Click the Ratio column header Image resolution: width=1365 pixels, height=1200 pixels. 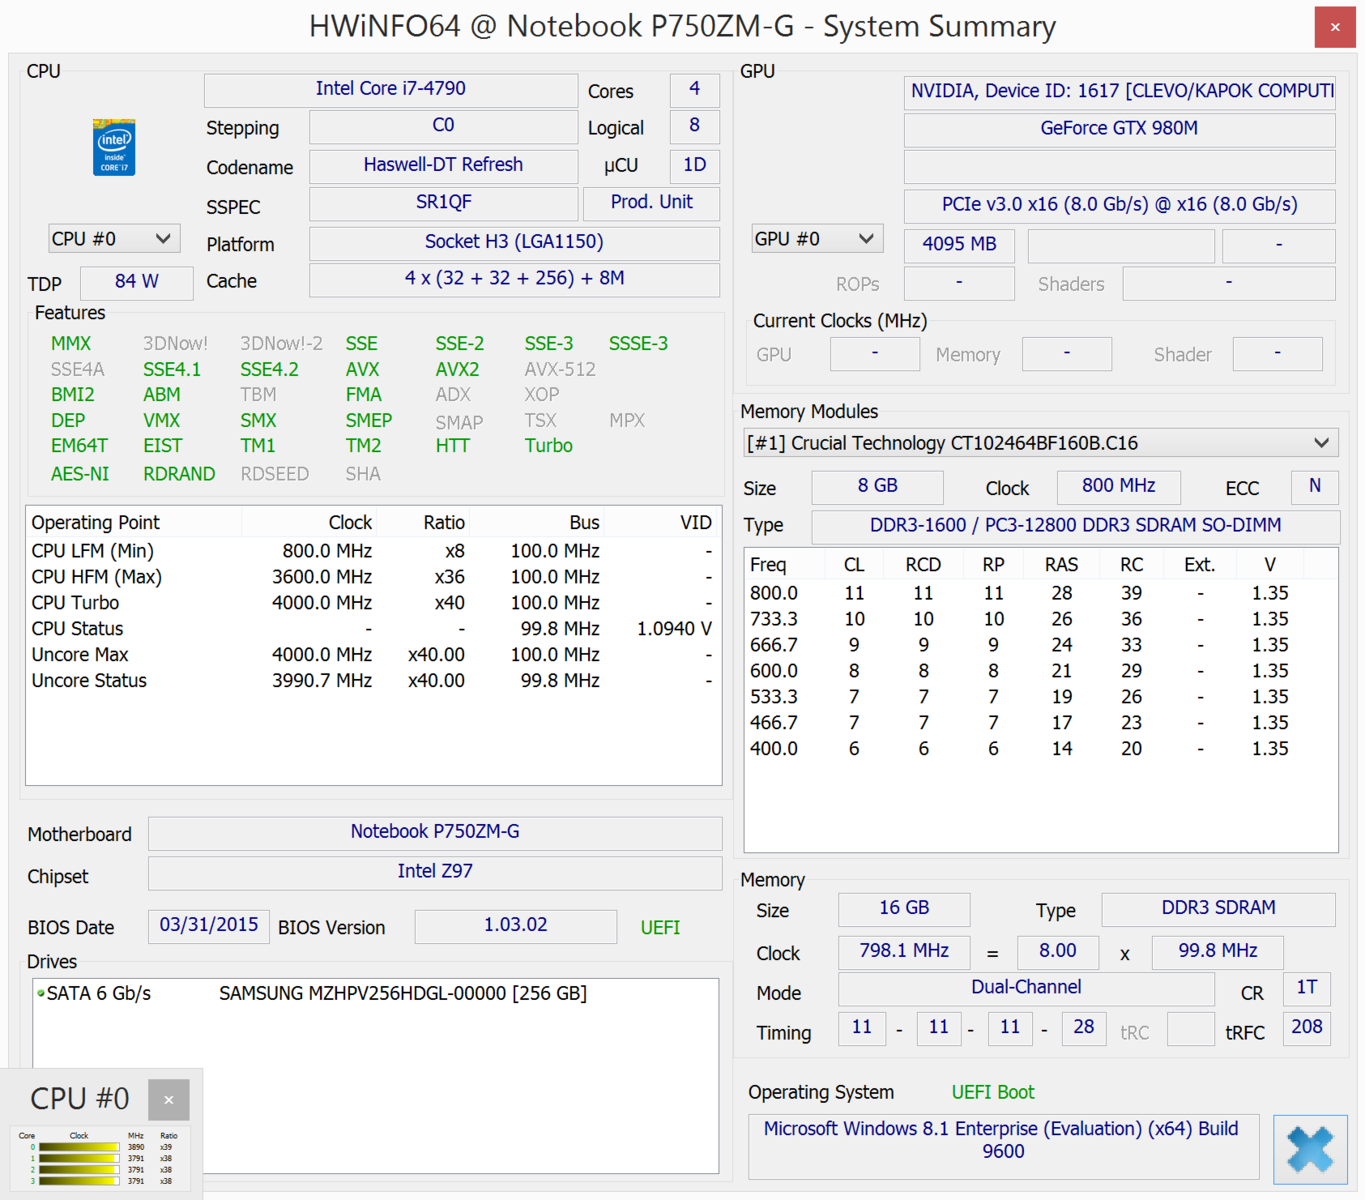[424, 522]
